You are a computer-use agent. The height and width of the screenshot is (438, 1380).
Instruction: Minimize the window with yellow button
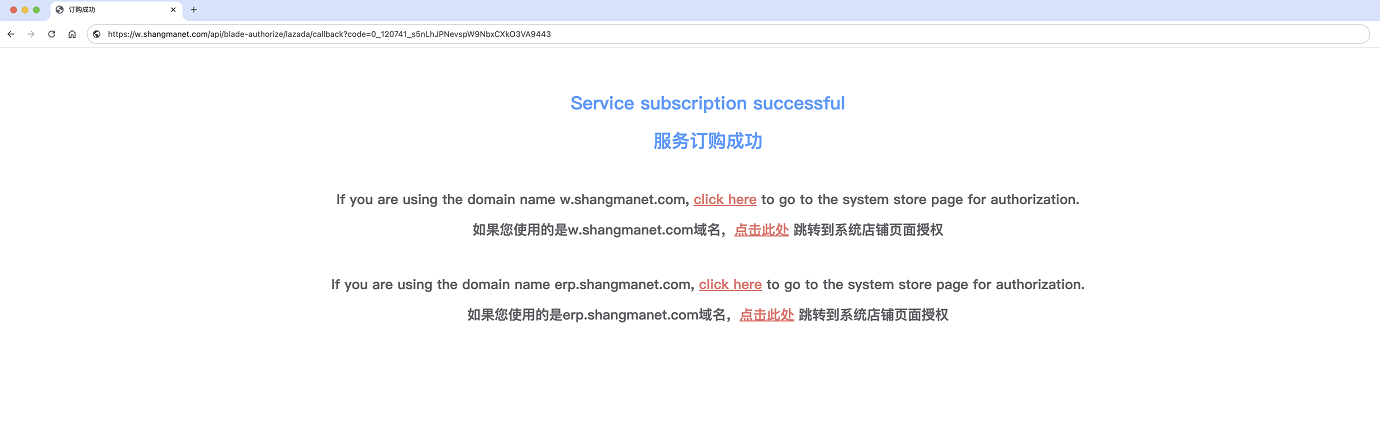pyautogui.click(x=24, y=10)
